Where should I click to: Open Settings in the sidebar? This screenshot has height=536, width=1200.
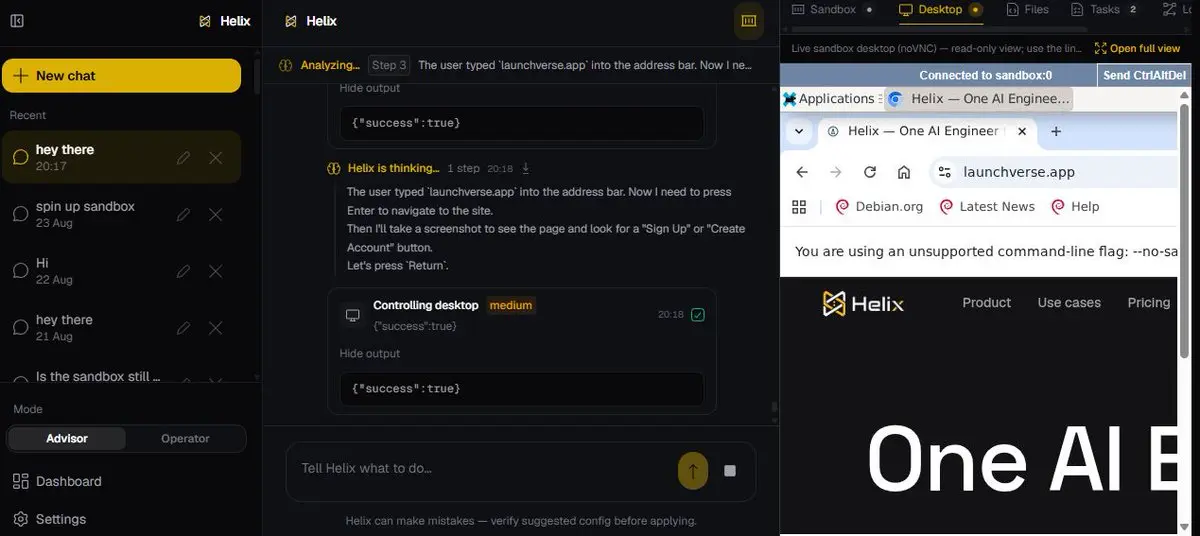coord(50,519)
